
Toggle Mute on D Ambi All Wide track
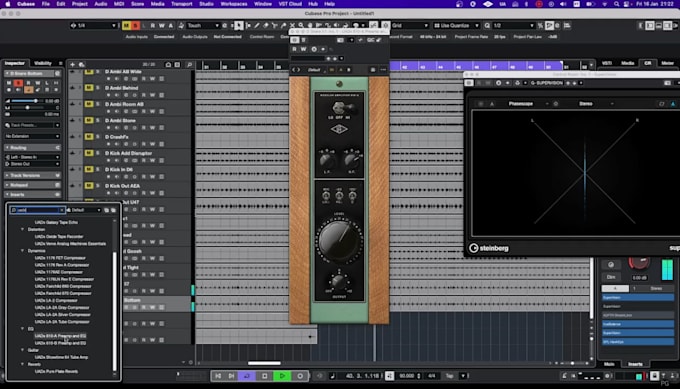point(89,72)
